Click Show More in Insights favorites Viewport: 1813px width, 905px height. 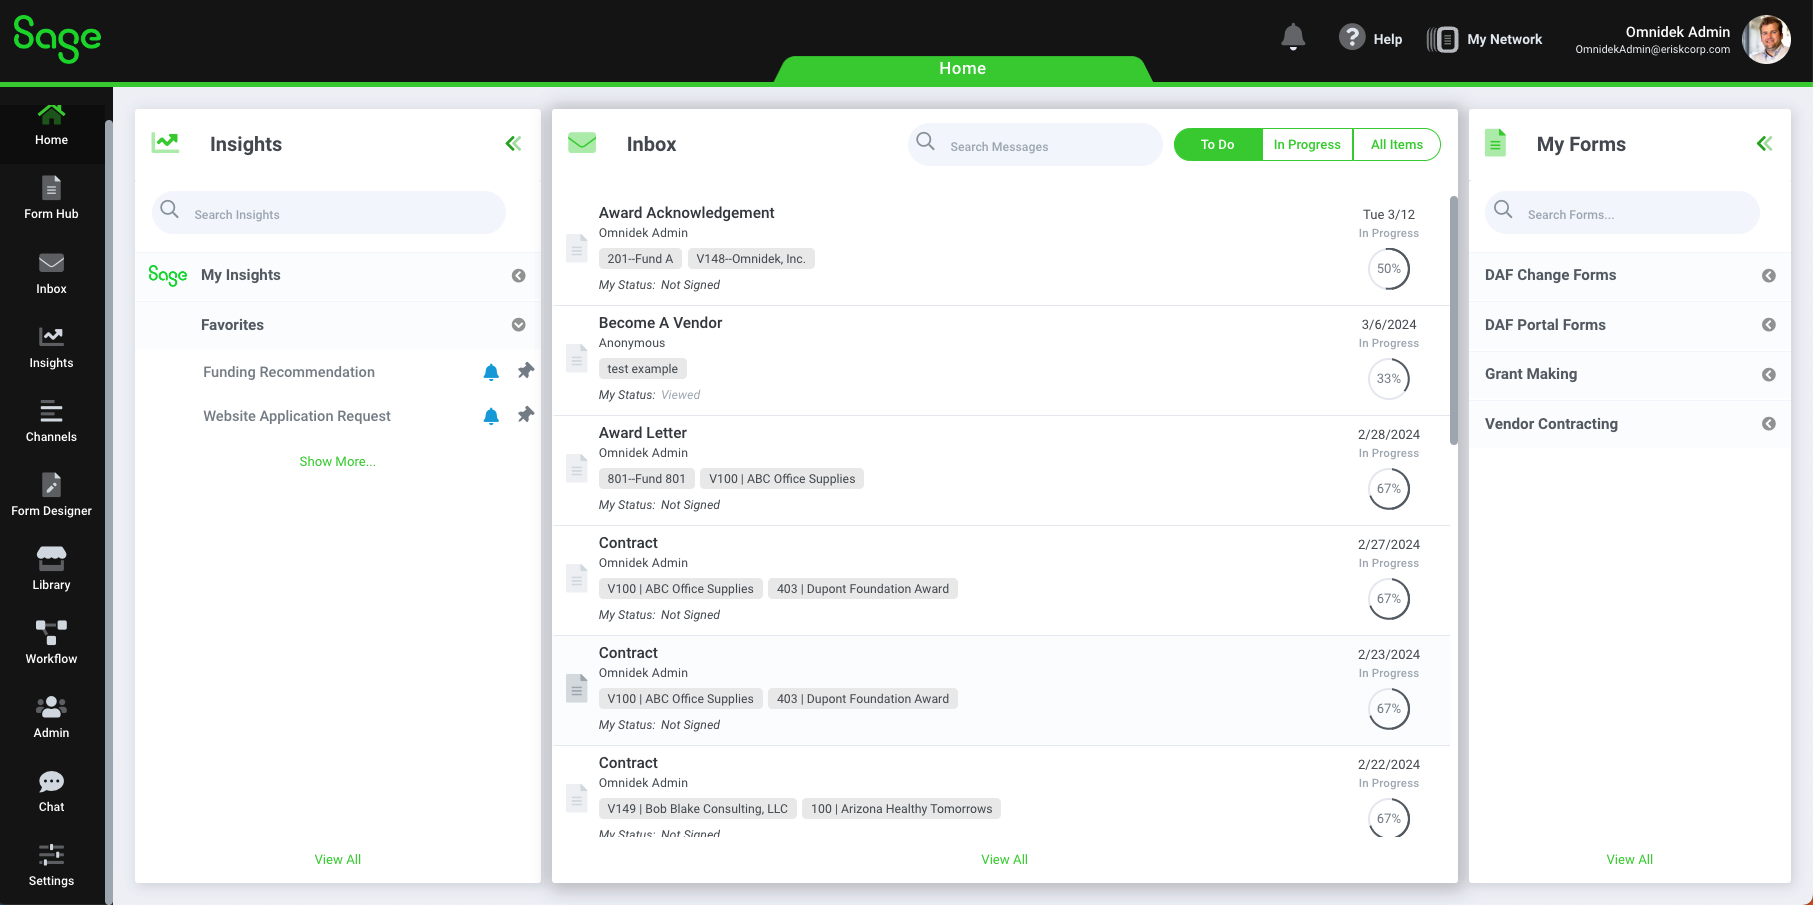pyautogui.click(x=338, y=462)
